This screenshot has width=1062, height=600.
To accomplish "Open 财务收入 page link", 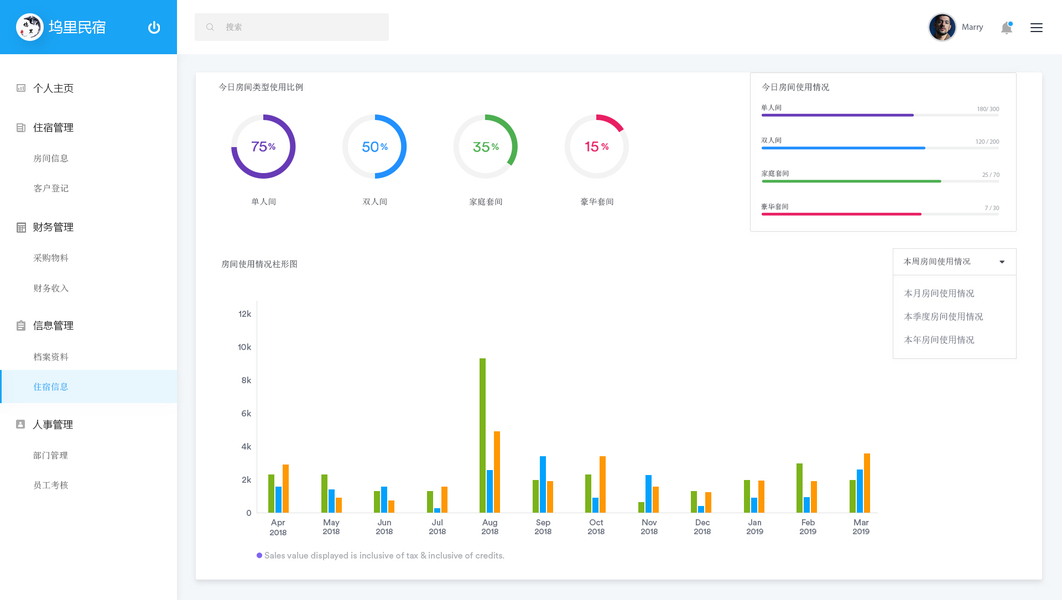I will [x=51, y=288].
